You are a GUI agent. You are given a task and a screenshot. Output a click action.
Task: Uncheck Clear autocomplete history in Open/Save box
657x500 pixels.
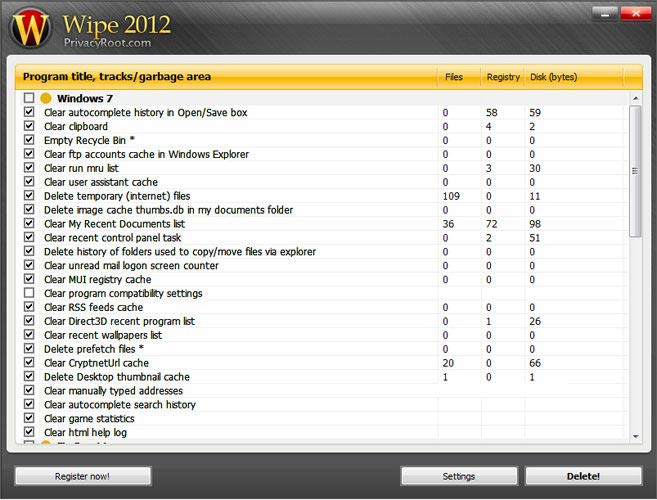click(29, 112)
